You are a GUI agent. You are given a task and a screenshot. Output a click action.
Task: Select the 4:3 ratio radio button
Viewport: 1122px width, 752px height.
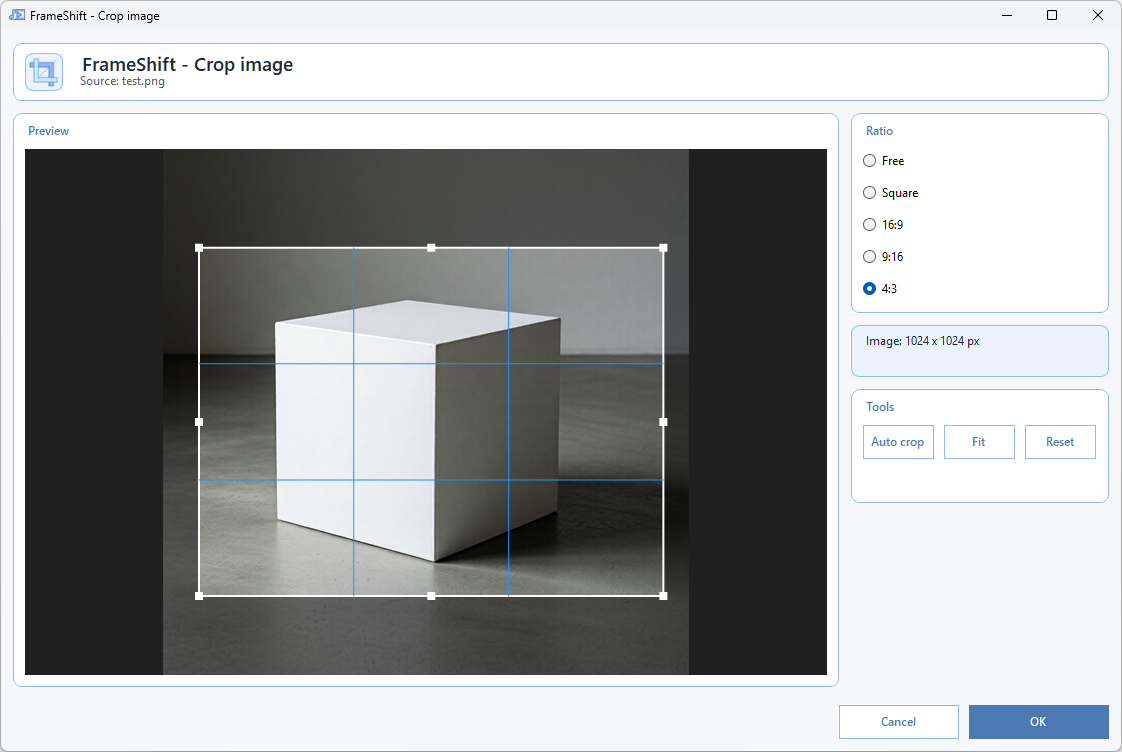869,288
